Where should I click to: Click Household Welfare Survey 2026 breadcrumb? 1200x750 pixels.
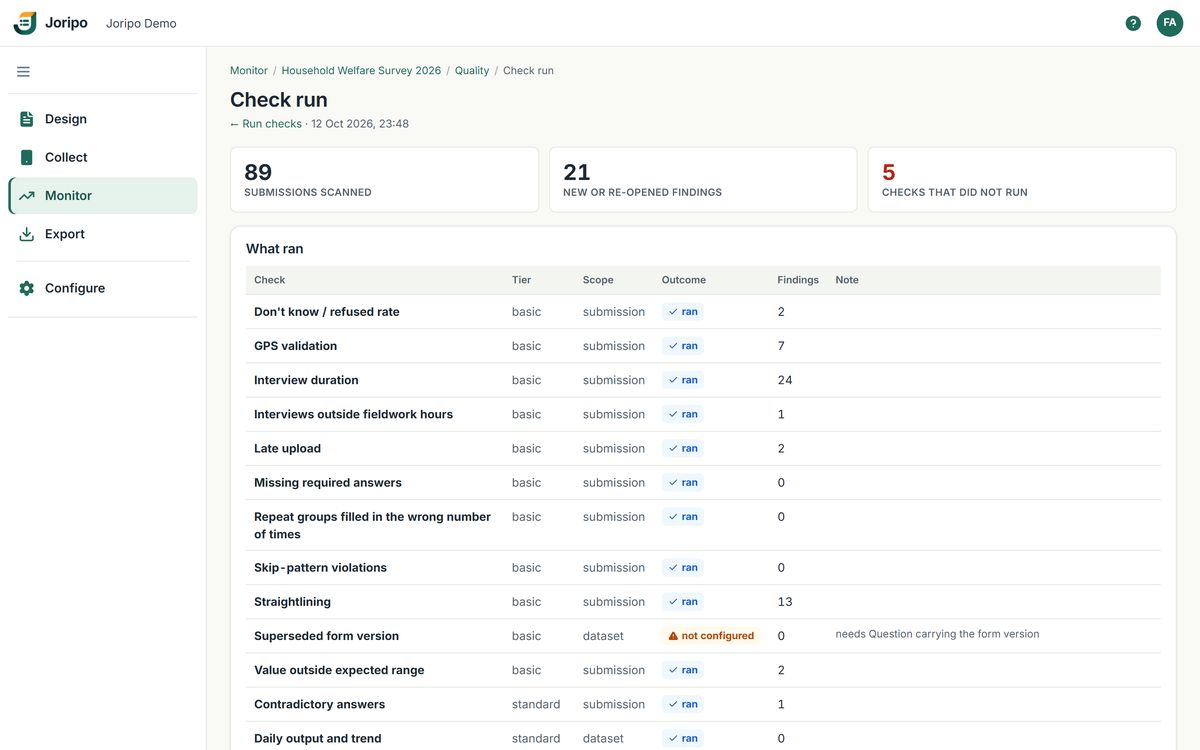pyautogui.click(x=361, y=71)
